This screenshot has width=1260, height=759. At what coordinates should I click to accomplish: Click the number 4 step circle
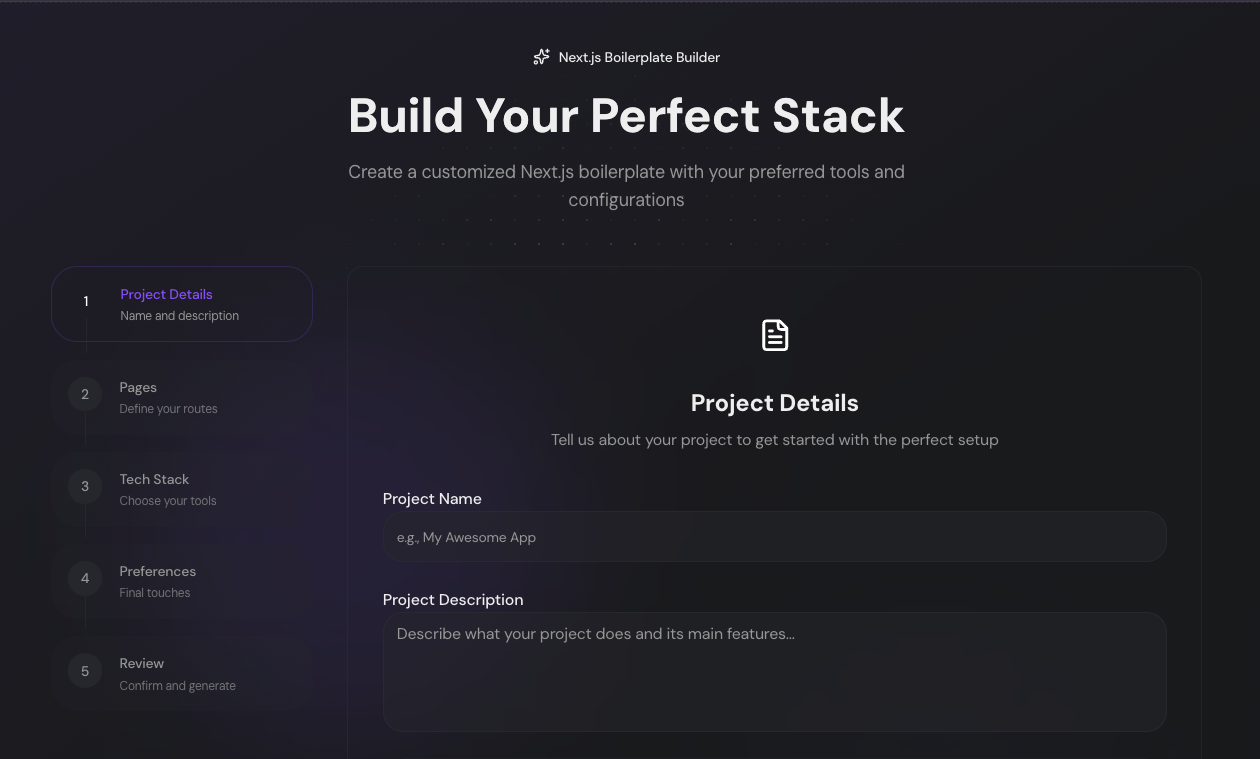85,578
